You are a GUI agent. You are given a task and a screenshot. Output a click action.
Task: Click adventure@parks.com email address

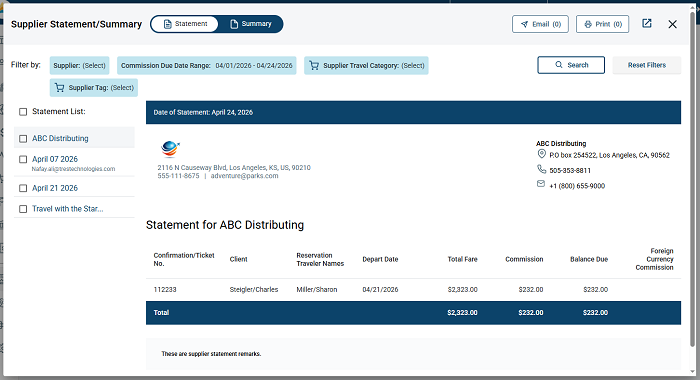click(x=244, y=176)
